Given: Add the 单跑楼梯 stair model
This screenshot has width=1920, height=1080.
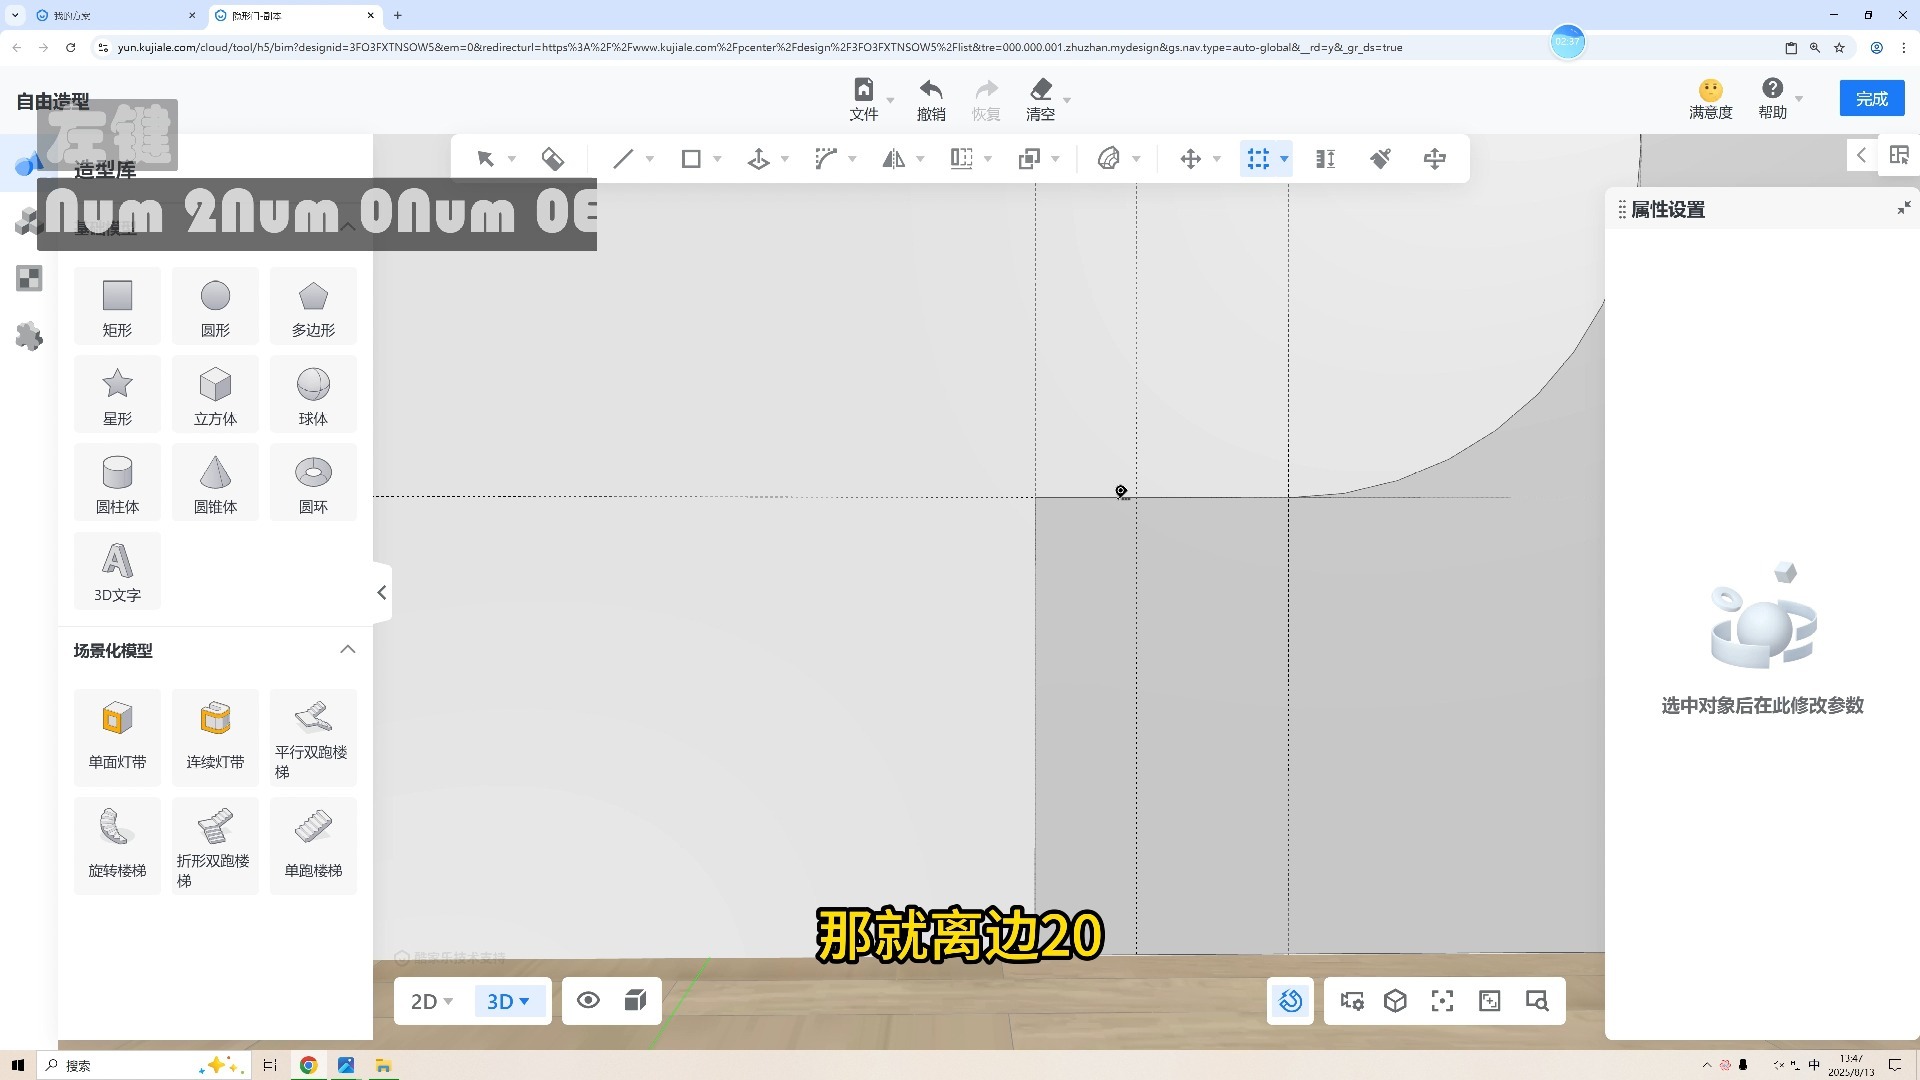Looking at the screenshot, I should coord(313,846).
